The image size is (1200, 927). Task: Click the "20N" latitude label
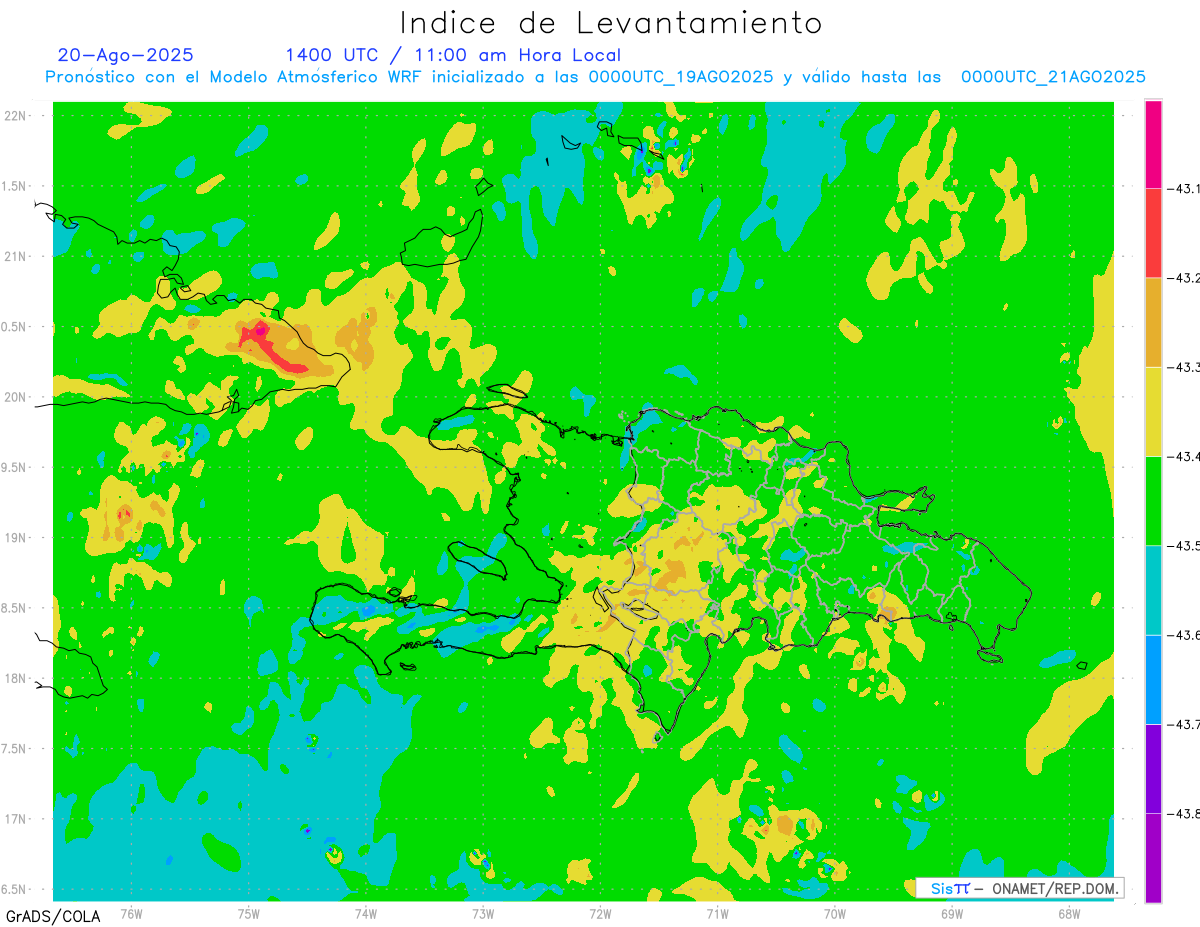point(16,397)
